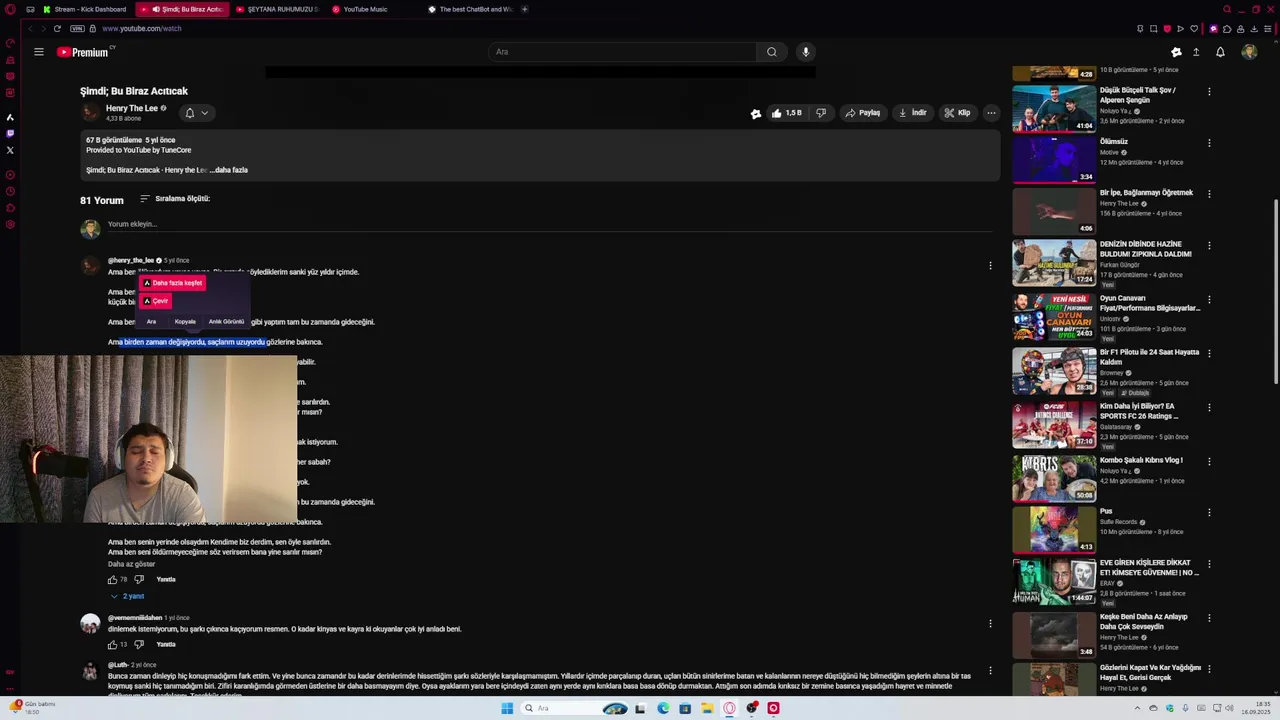Open YouTube notifications bell in header
Viewport: 1280px width, 720px height.
coord(1220,52)
